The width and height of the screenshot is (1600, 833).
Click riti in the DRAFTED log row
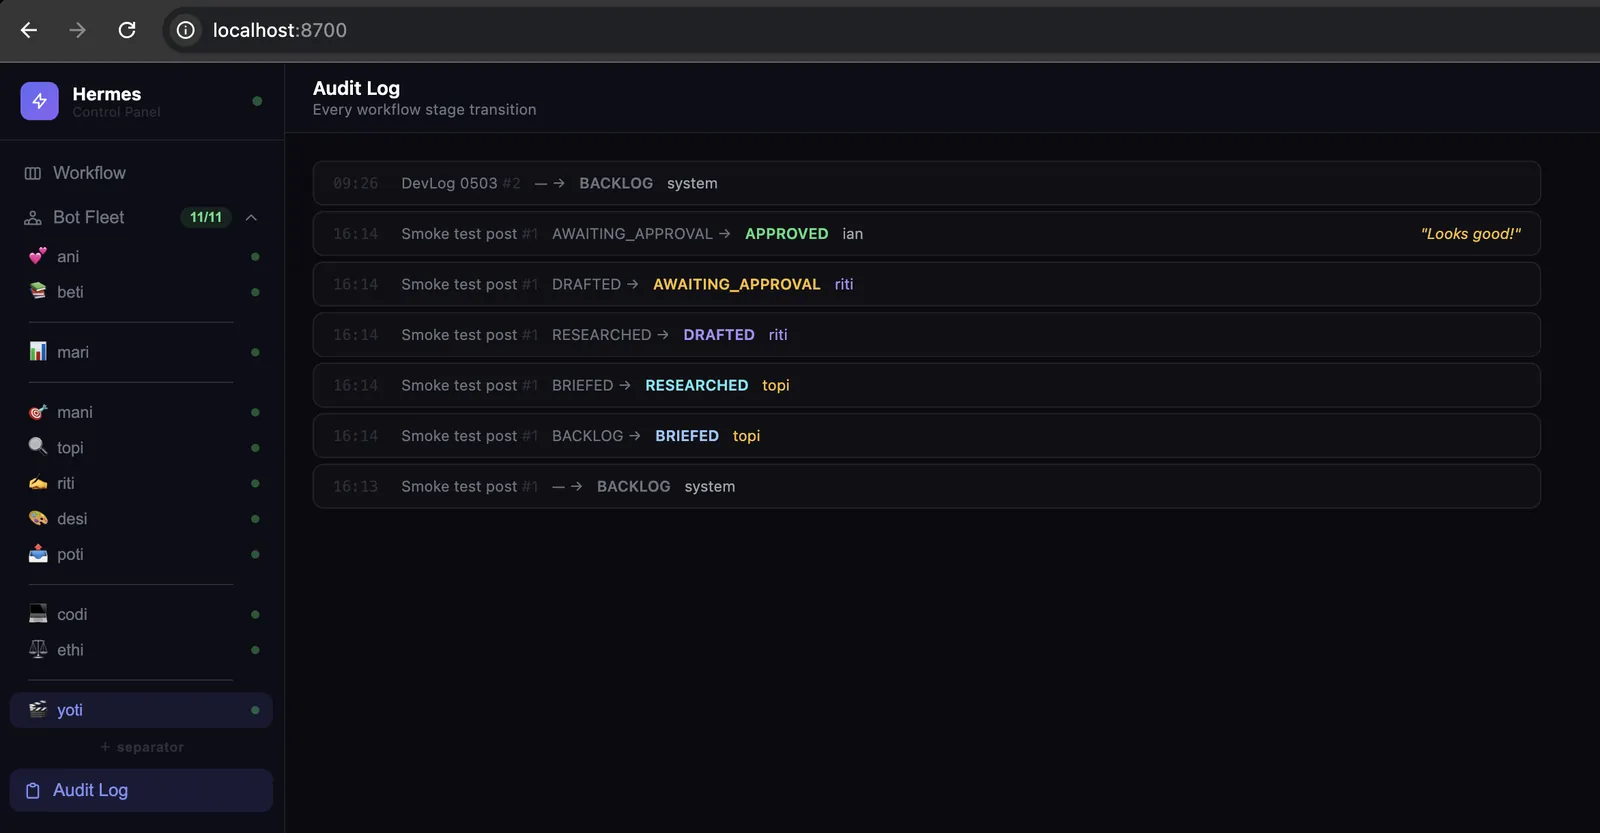tap(778, 335)
